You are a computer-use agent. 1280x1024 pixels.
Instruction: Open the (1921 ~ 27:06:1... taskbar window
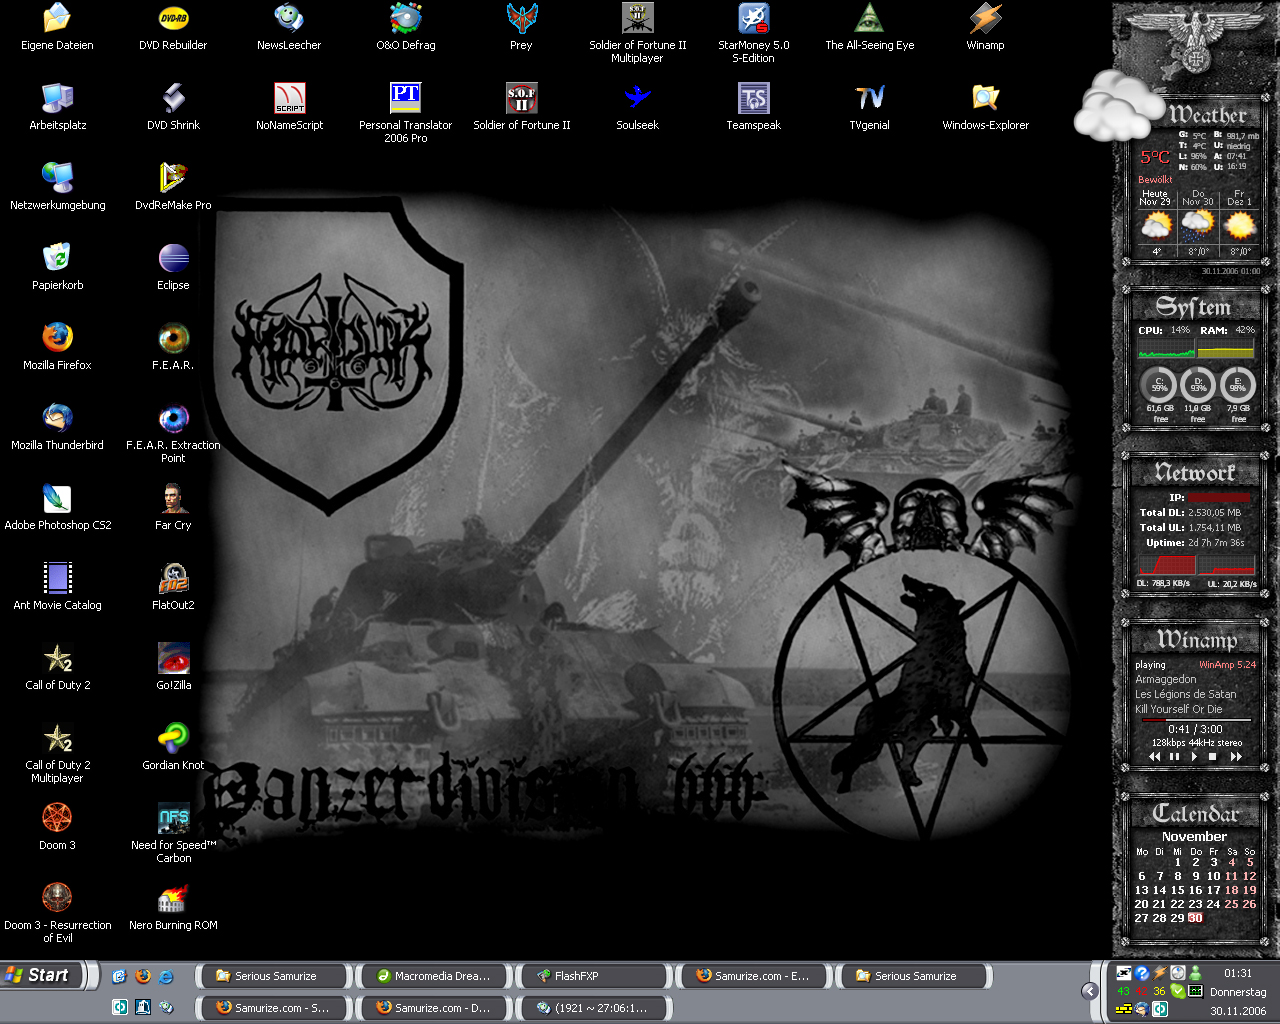click(x=594, y=1007)
